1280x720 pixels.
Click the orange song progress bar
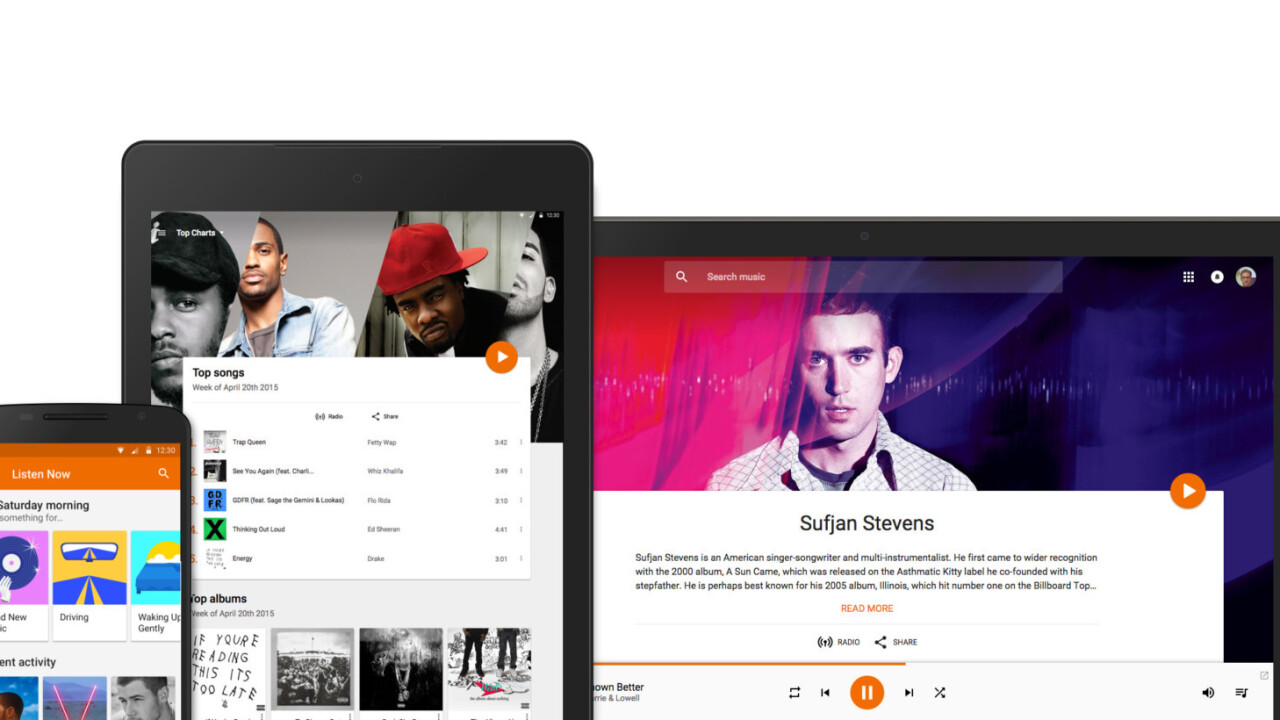750,663
